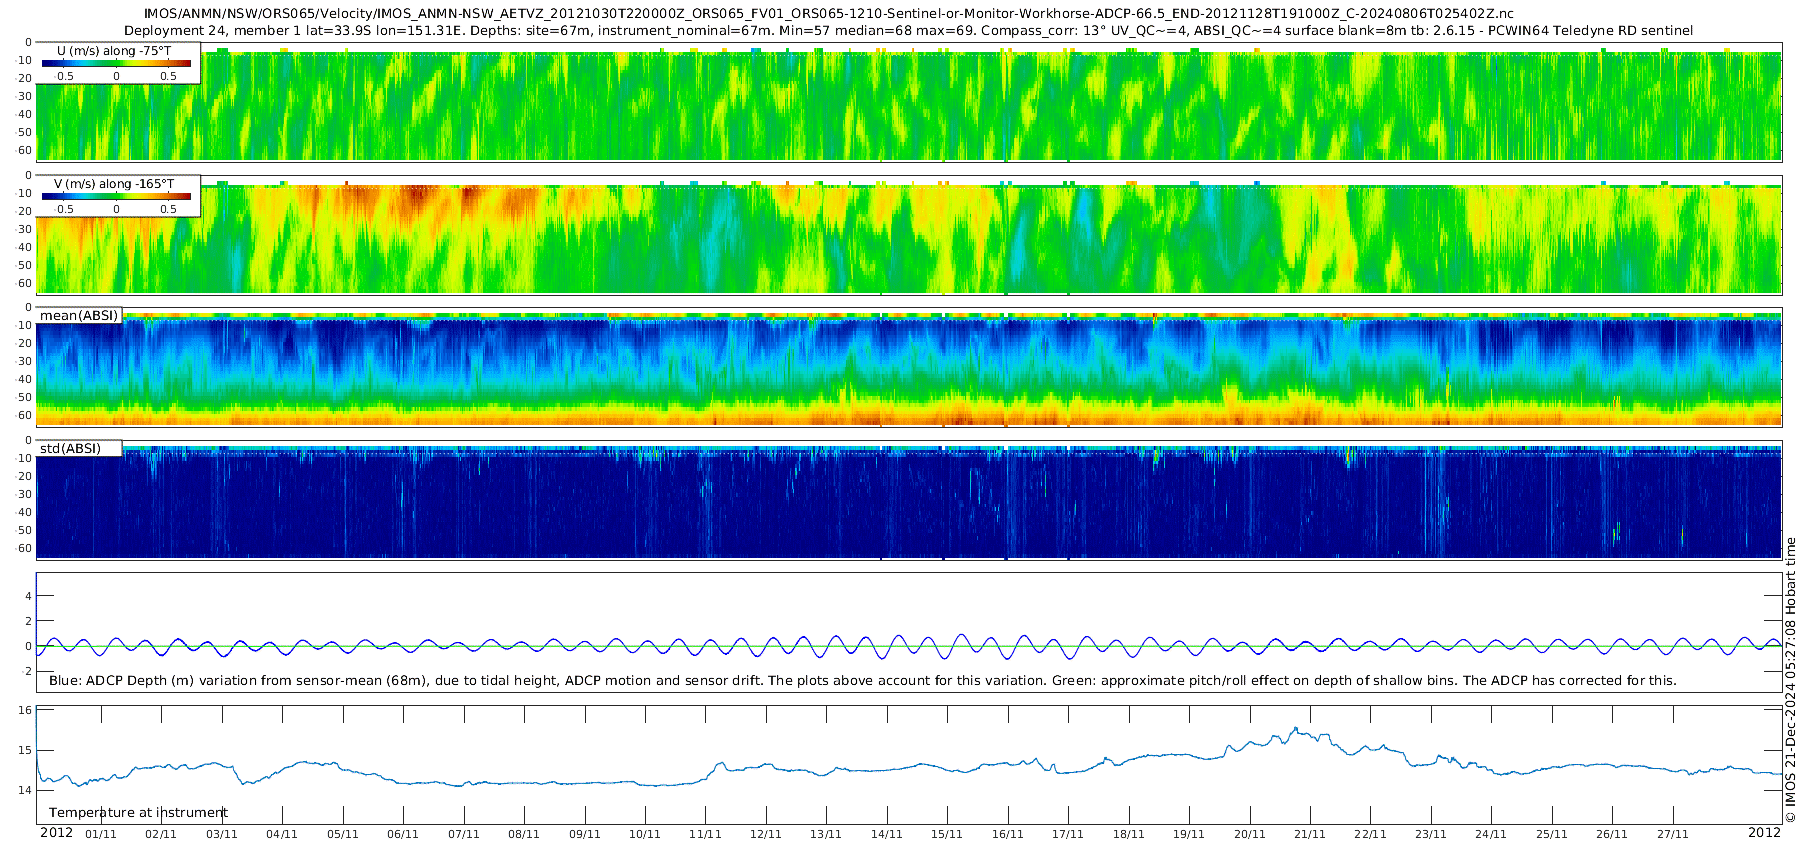Click the Deployment 24 metadata line
The image size is (1800, 850).
click(x=908, y=31)
